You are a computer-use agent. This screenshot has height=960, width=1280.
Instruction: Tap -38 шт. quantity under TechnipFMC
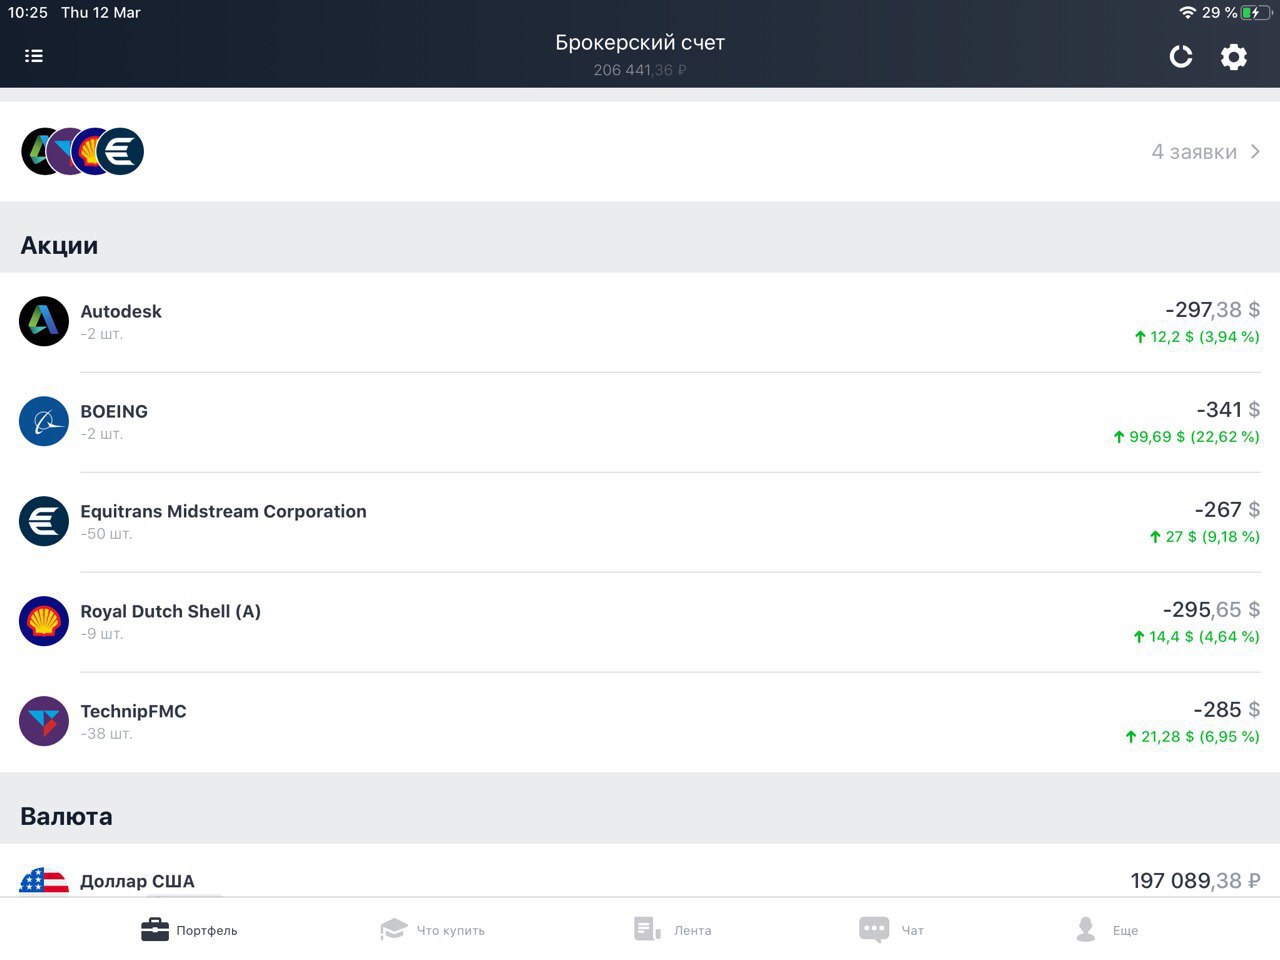pos(106,734)
